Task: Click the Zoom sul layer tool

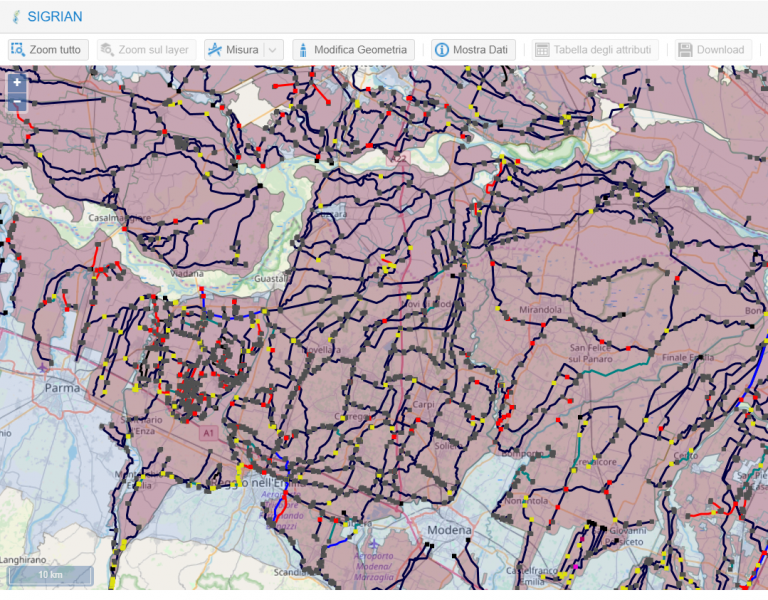Action: (x=145, y=49)
